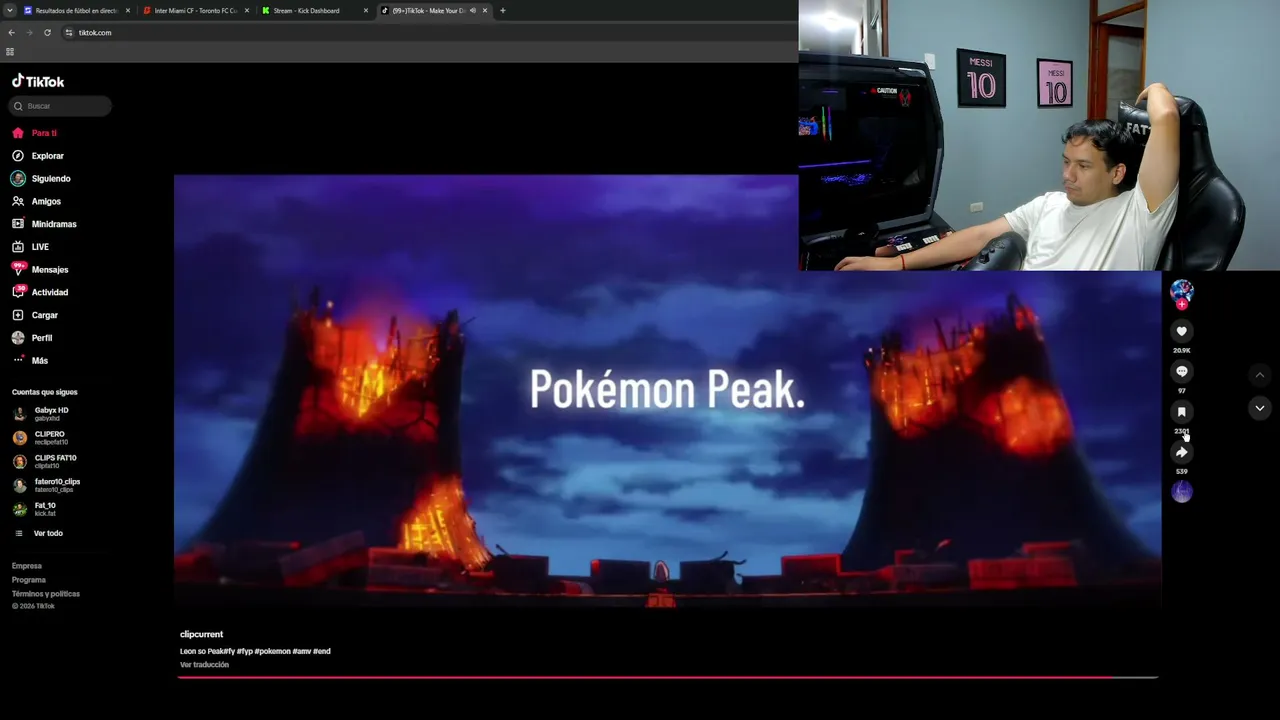Open the #pokemon hashtag in the caption
Viewport: 1280px width, 720px height.
click(x=272, y=651)
